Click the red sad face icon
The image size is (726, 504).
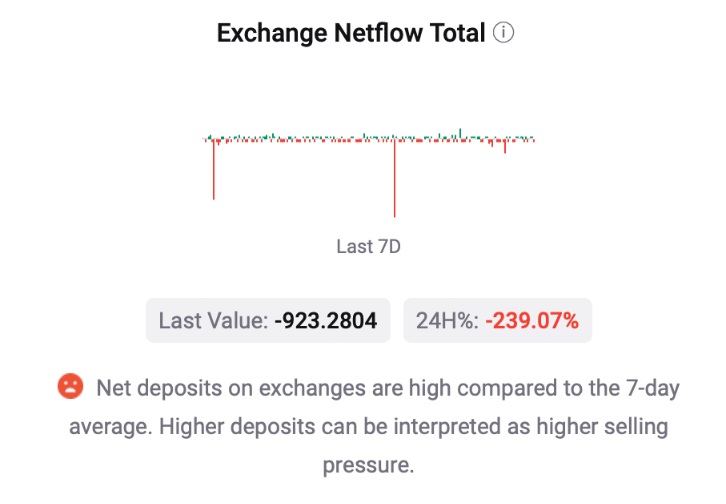pos(70,386)
